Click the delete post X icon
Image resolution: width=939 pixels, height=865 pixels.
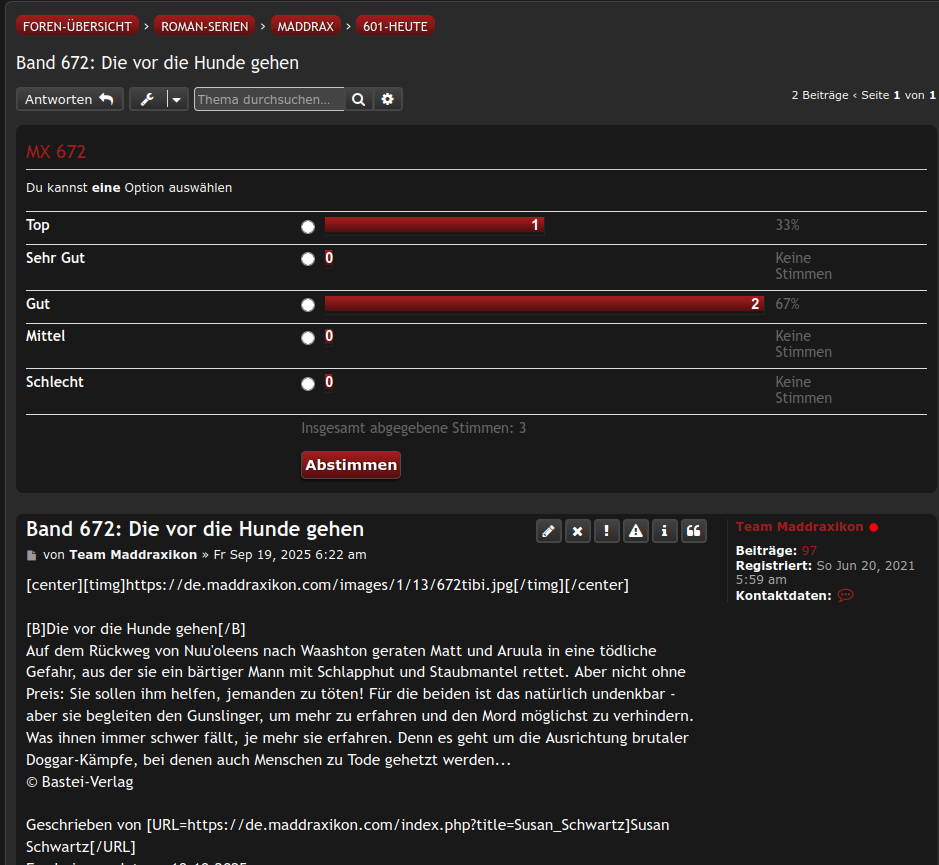tap(577, 531)
